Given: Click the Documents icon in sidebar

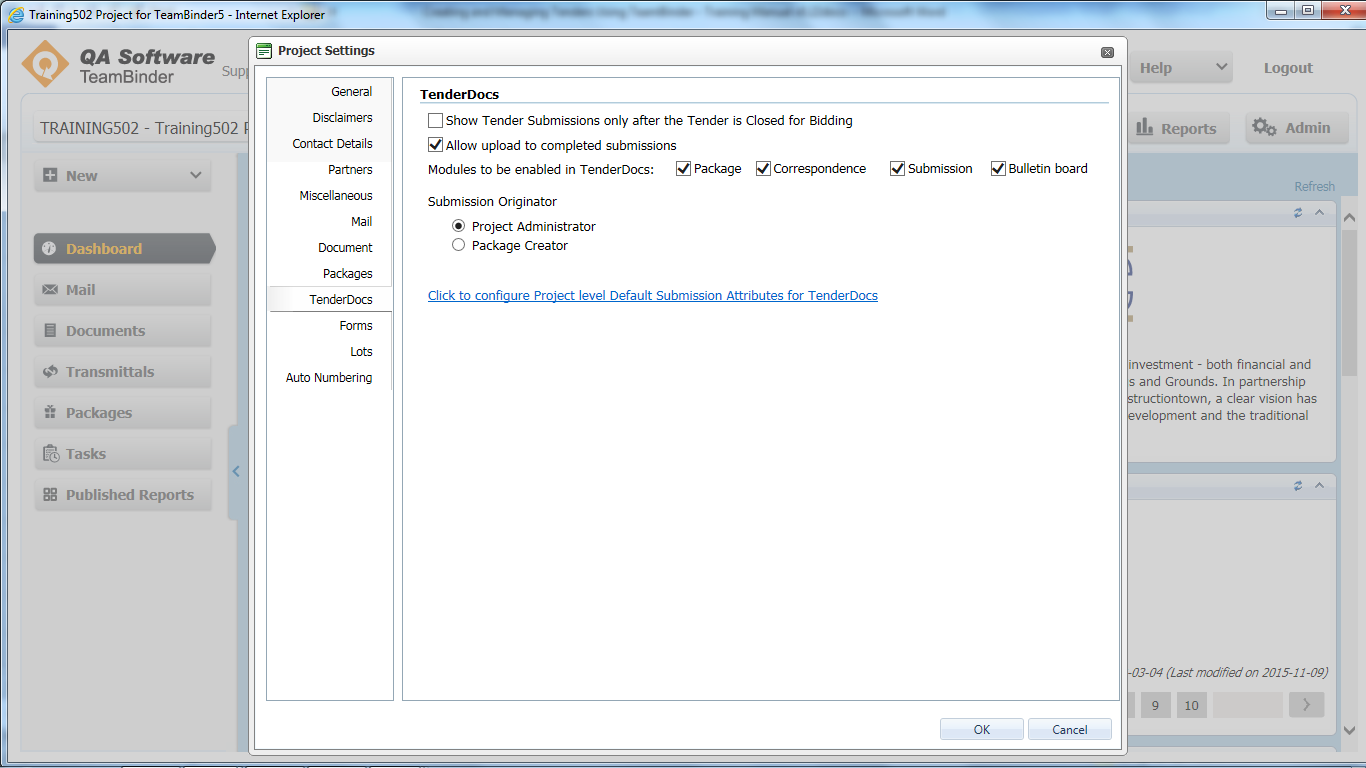Looking at the screenshot, I should tap(50, 331).
